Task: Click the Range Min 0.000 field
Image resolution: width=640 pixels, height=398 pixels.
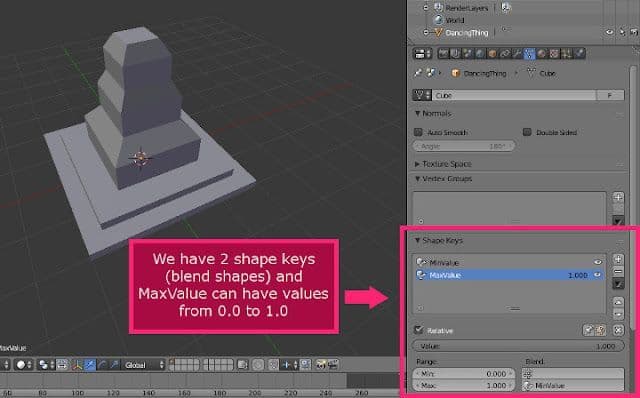Action: click(464, 374)
